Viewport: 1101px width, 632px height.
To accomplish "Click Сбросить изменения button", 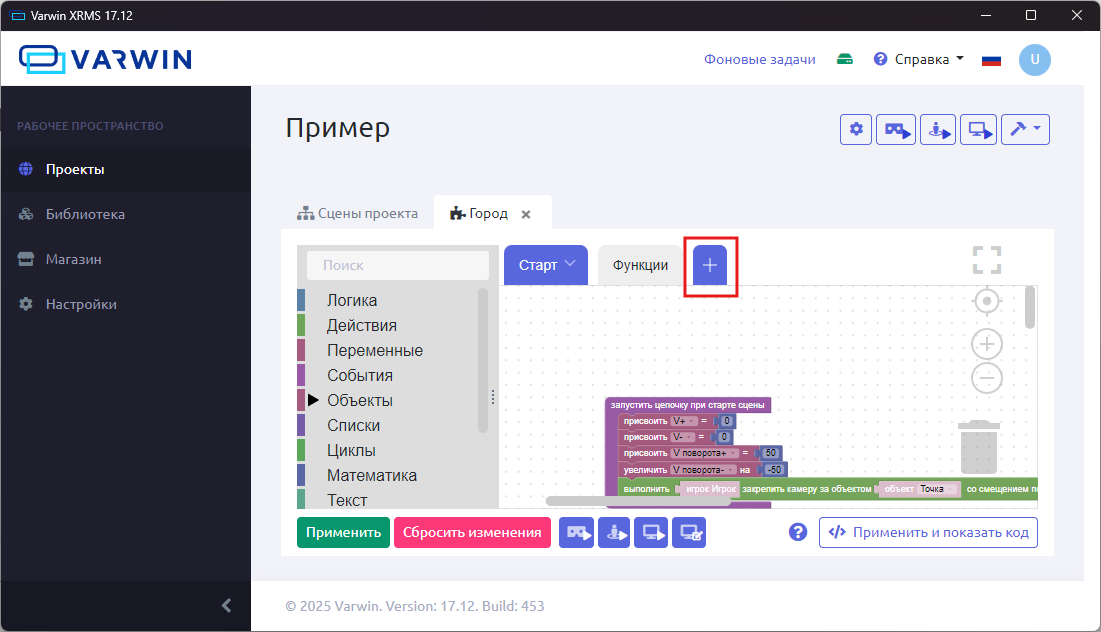I will pos(472,533).
